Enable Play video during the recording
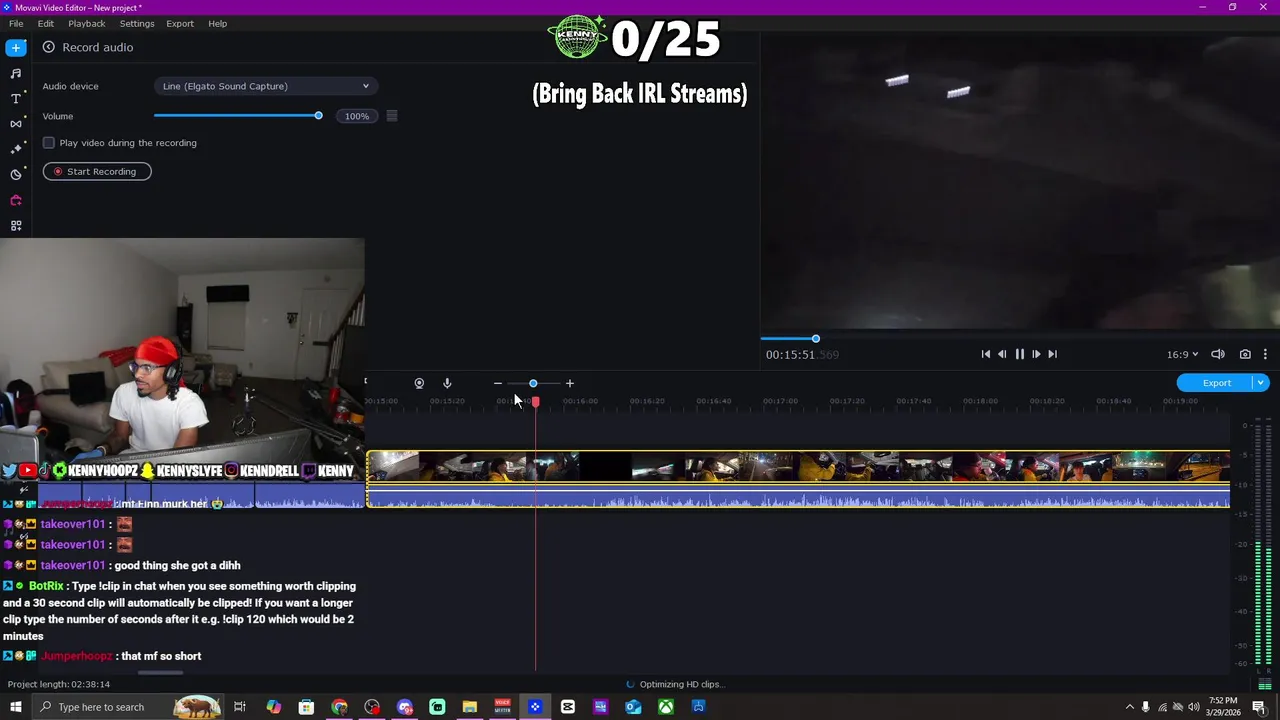The width and height of the screenshot is (1280, 720). pyautogui.click(x=49, y=143)
